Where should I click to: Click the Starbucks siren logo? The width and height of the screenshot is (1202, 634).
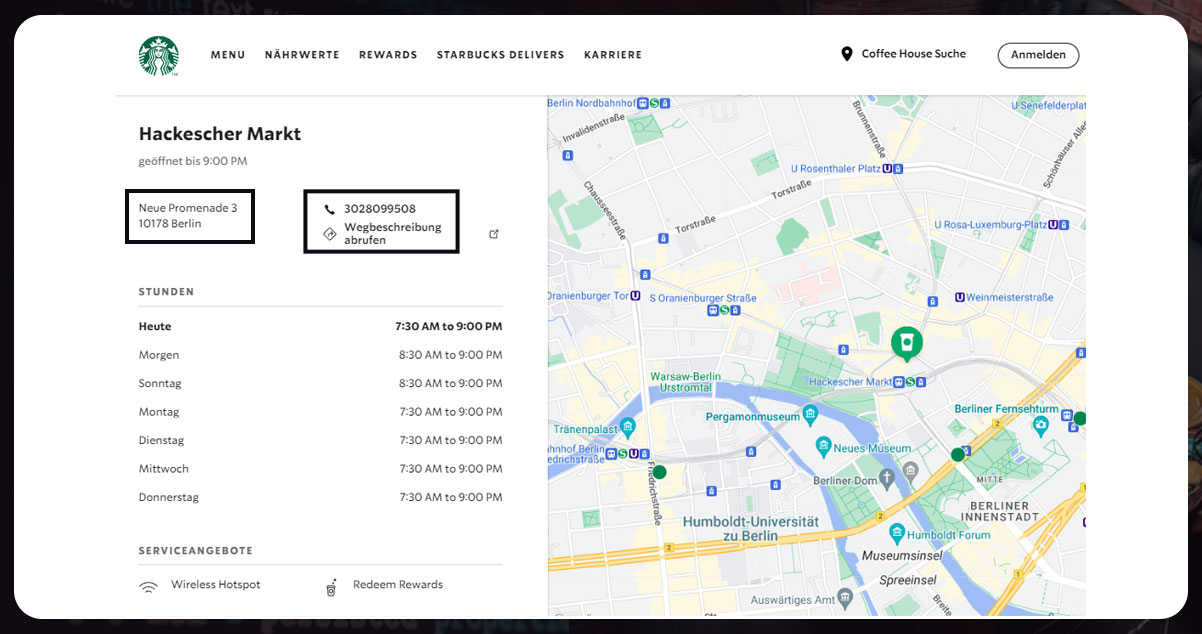pyautogui.click(x=158, y=56)
